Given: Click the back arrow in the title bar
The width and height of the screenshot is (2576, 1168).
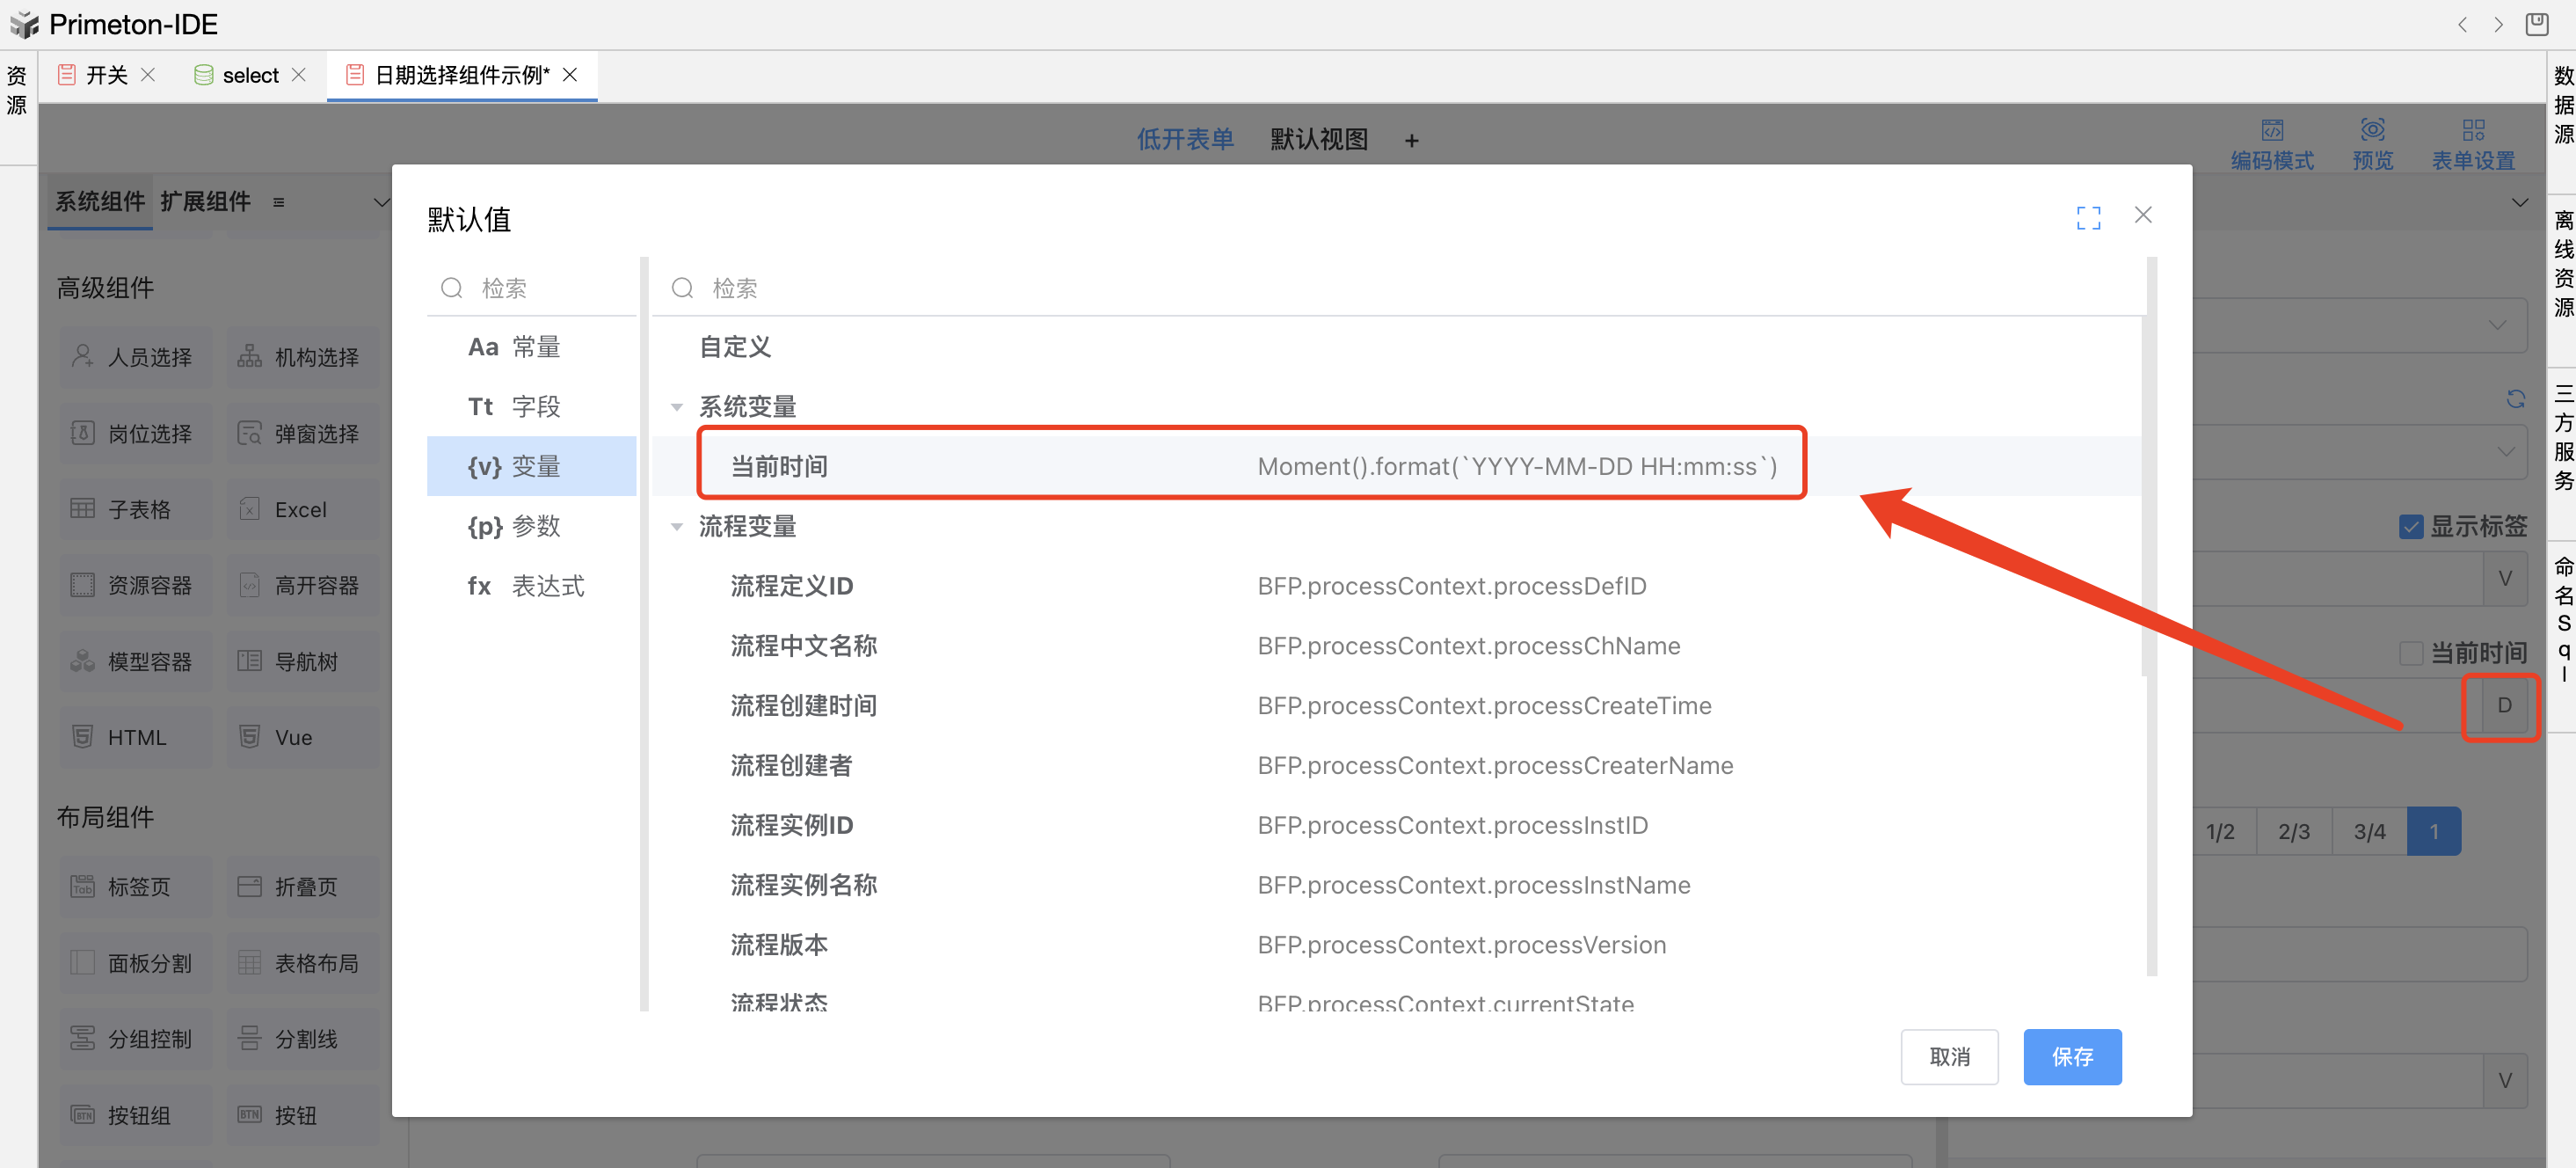Looking at the screenshot, I should (x=2462, y=25).
